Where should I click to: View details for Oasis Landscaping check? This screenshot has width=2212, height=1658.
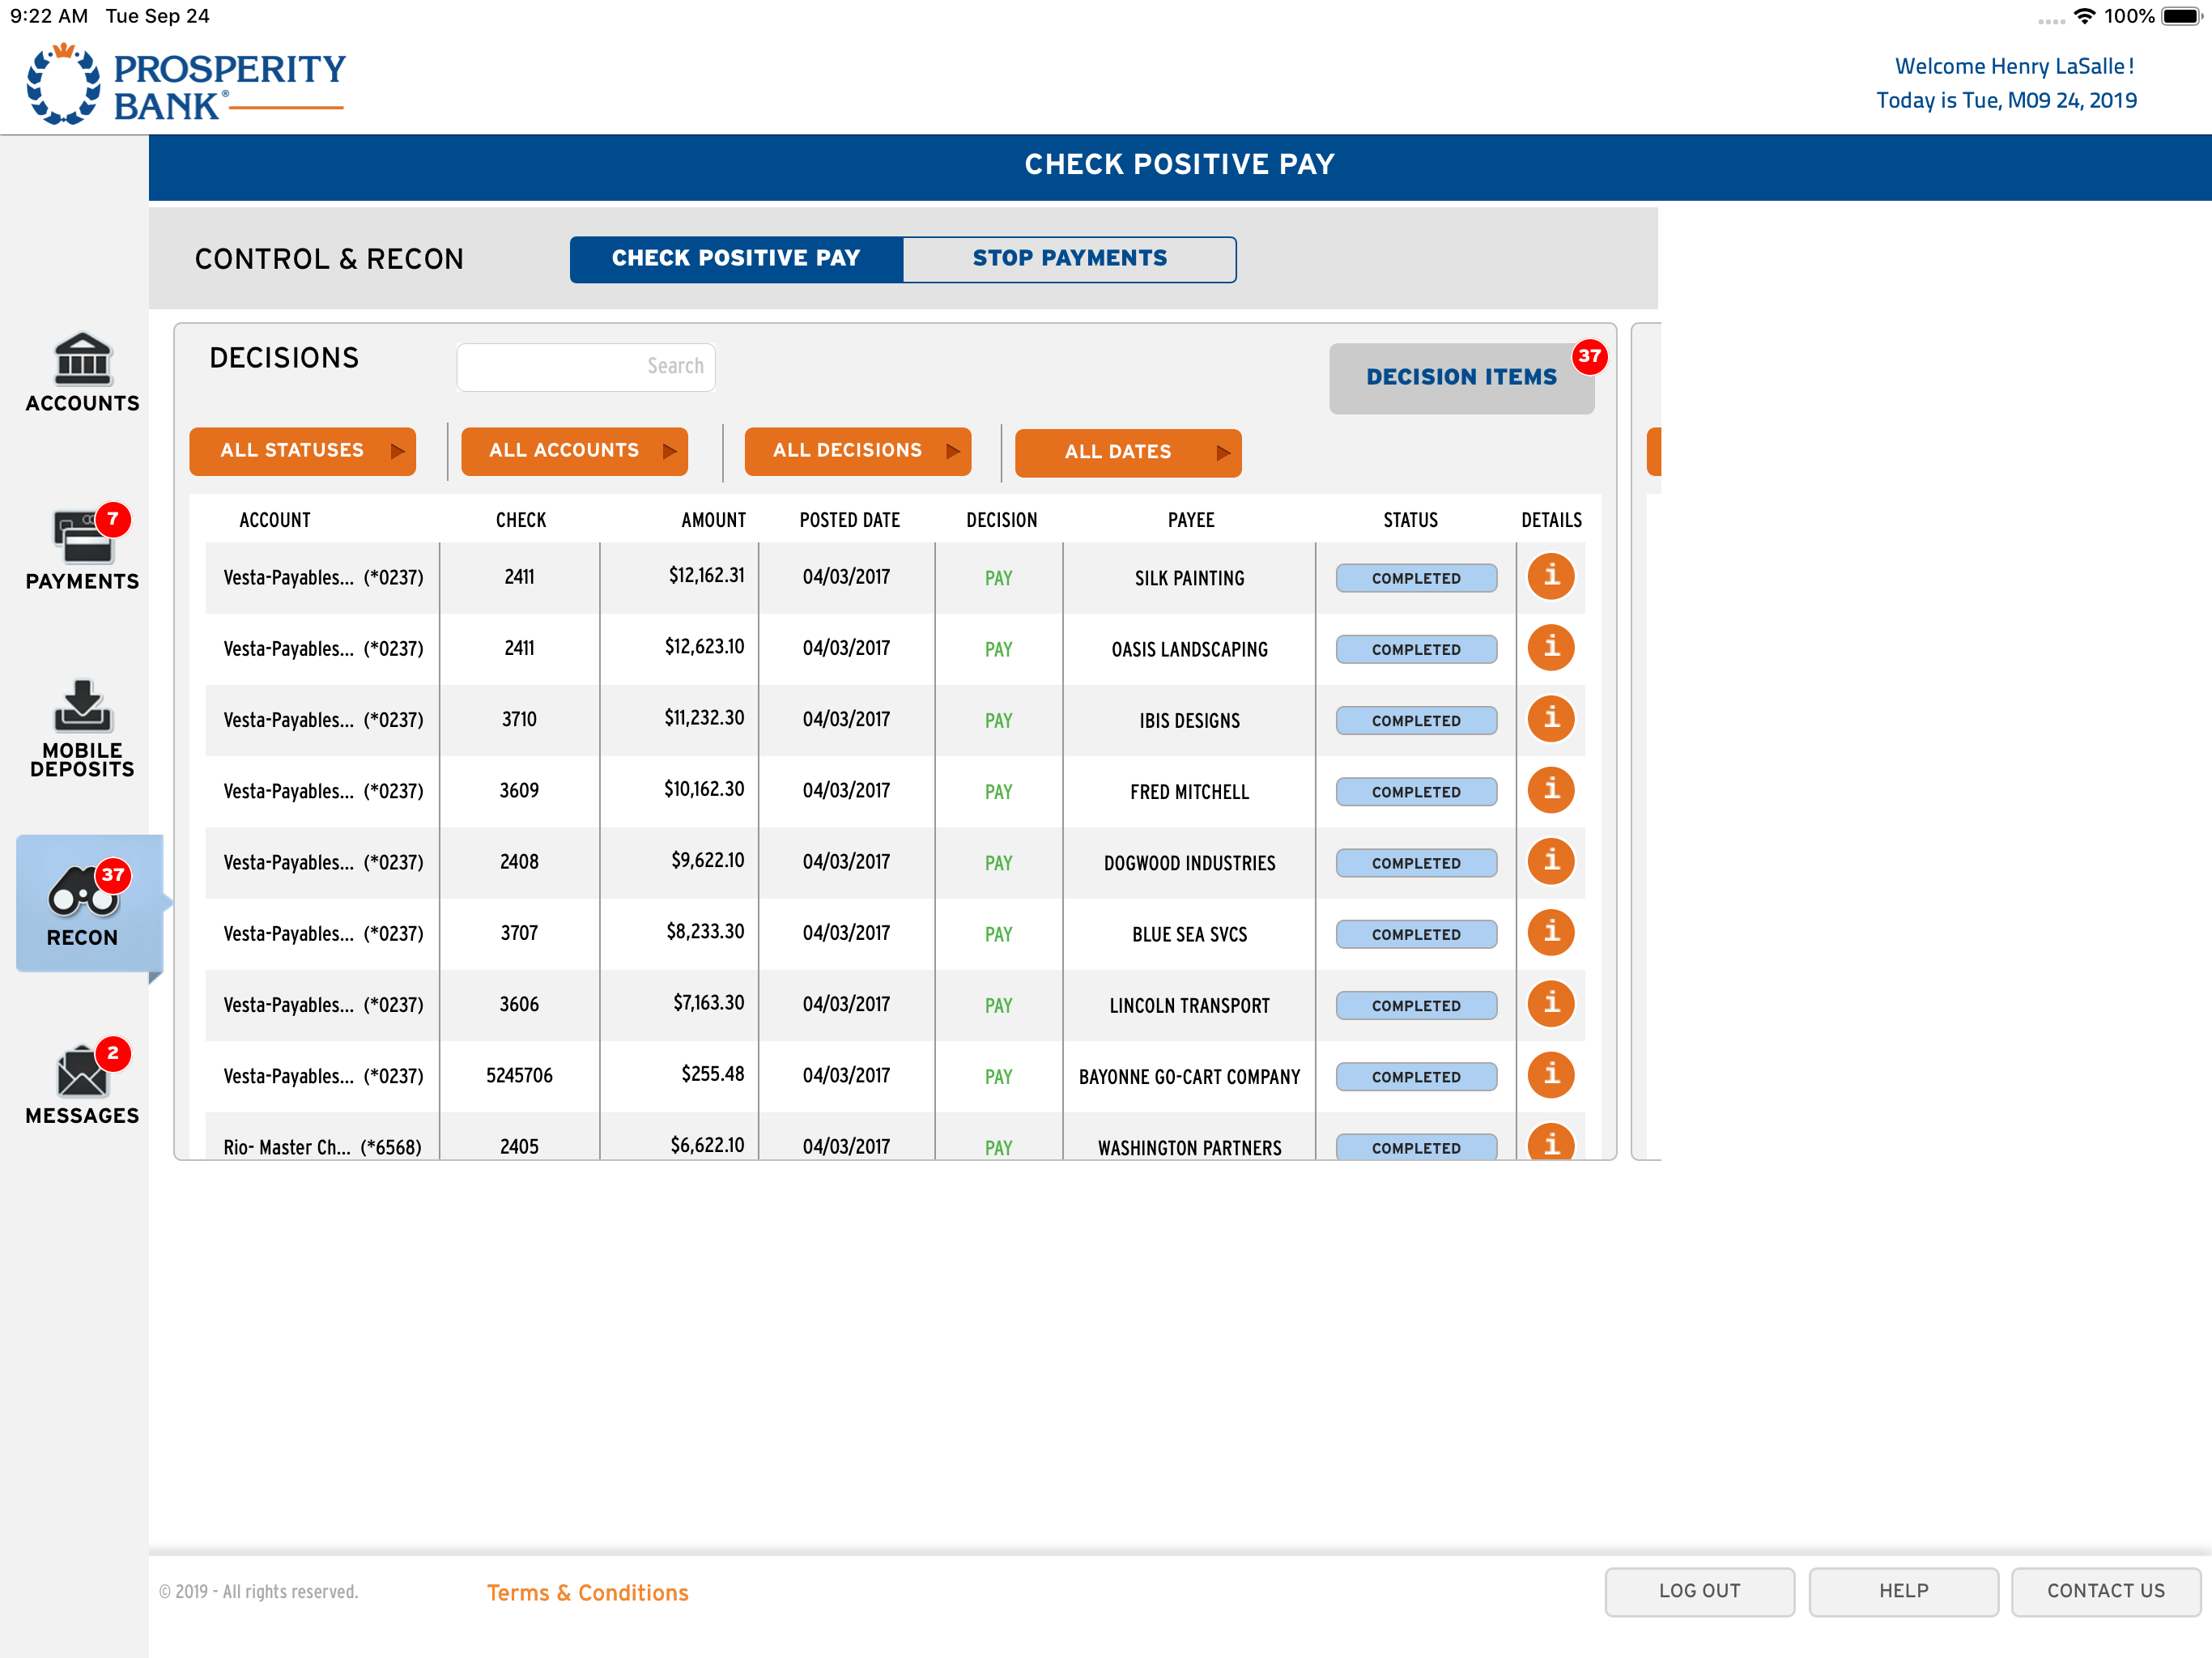[1551, 648]
